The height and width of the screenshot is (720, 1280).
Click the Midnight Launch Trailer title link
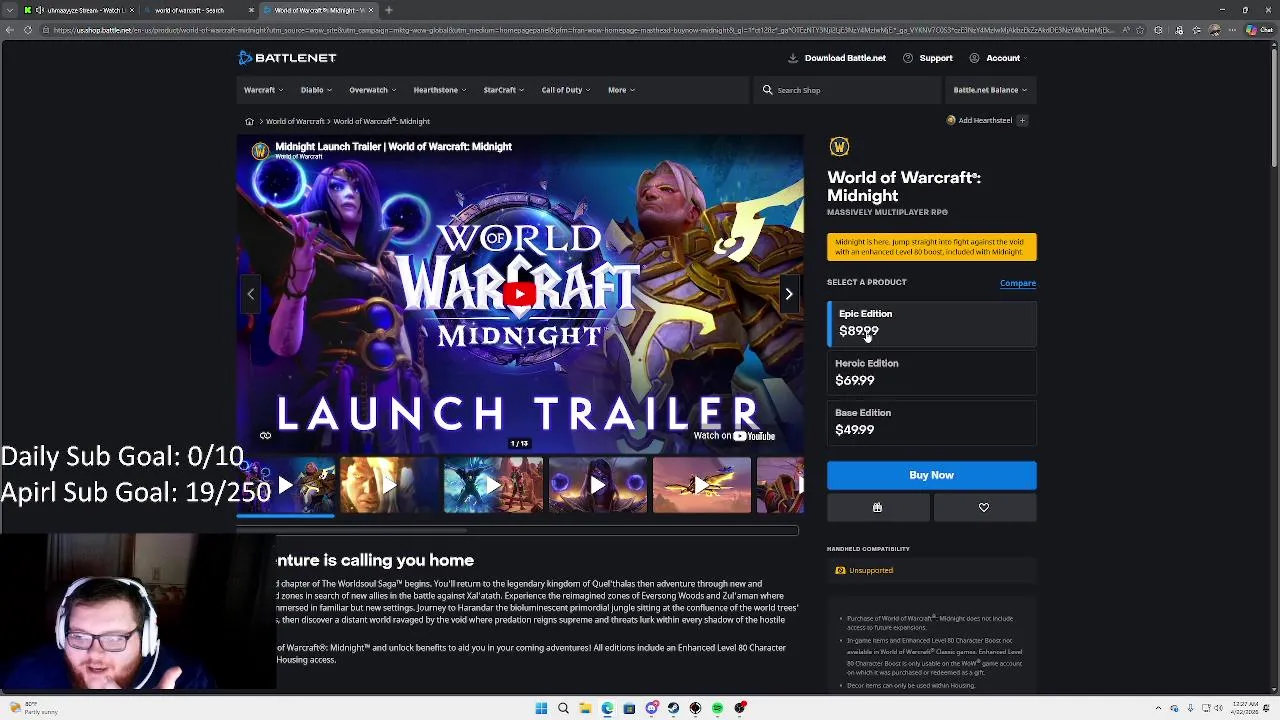[393, 146]
